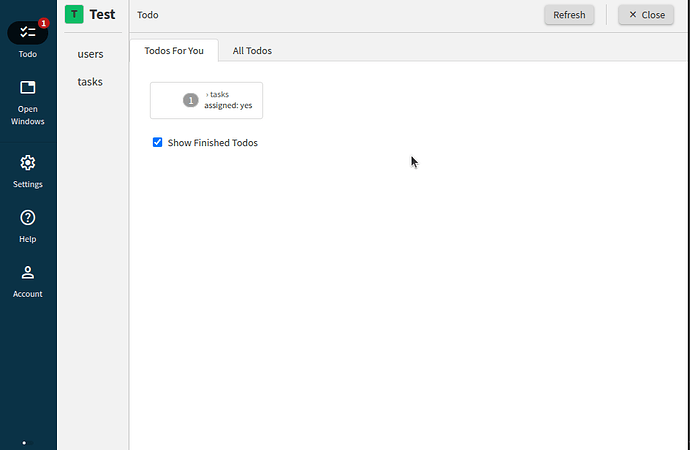690x450 pixels.
Task: Click the Help question mark icon
Action: [x=27, y=218]
